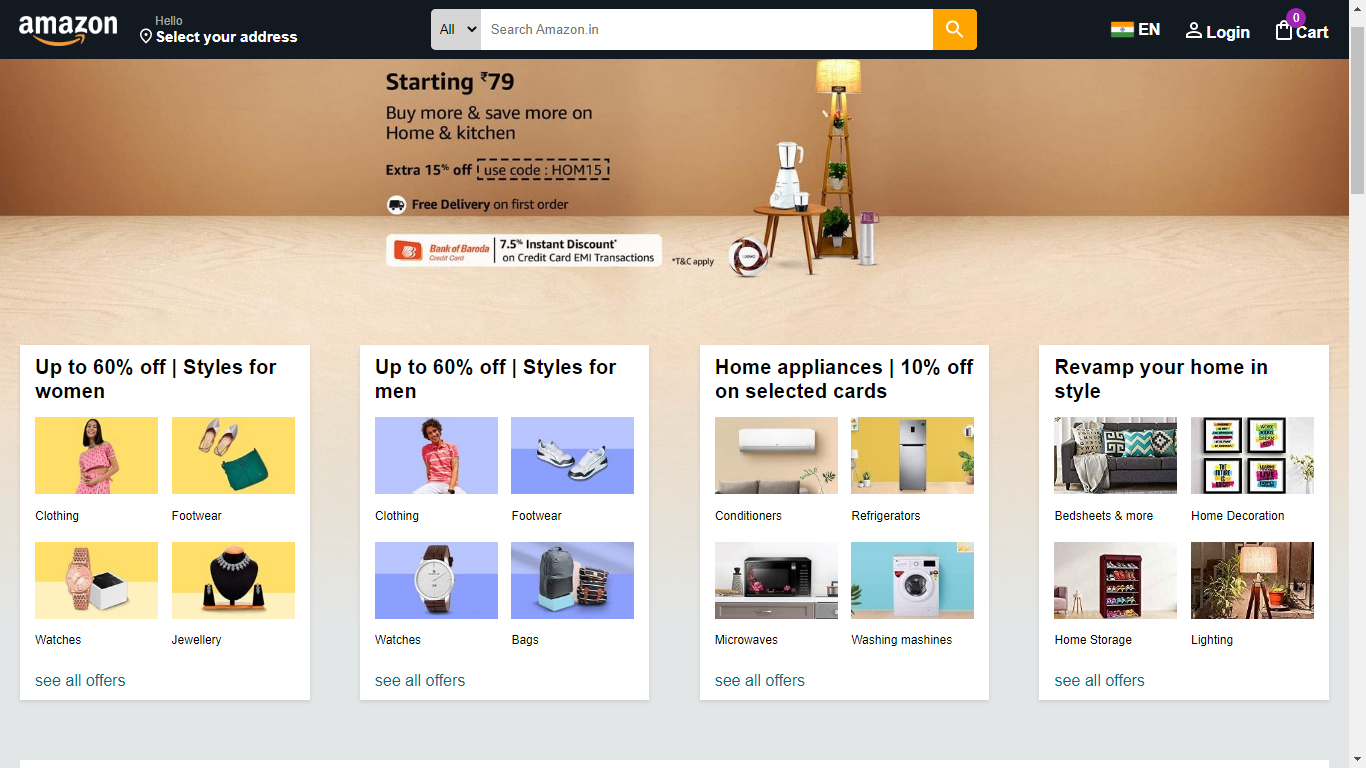Expand the All category dropdown
This screenshot has width=1366, height=768.
point(456,29)
